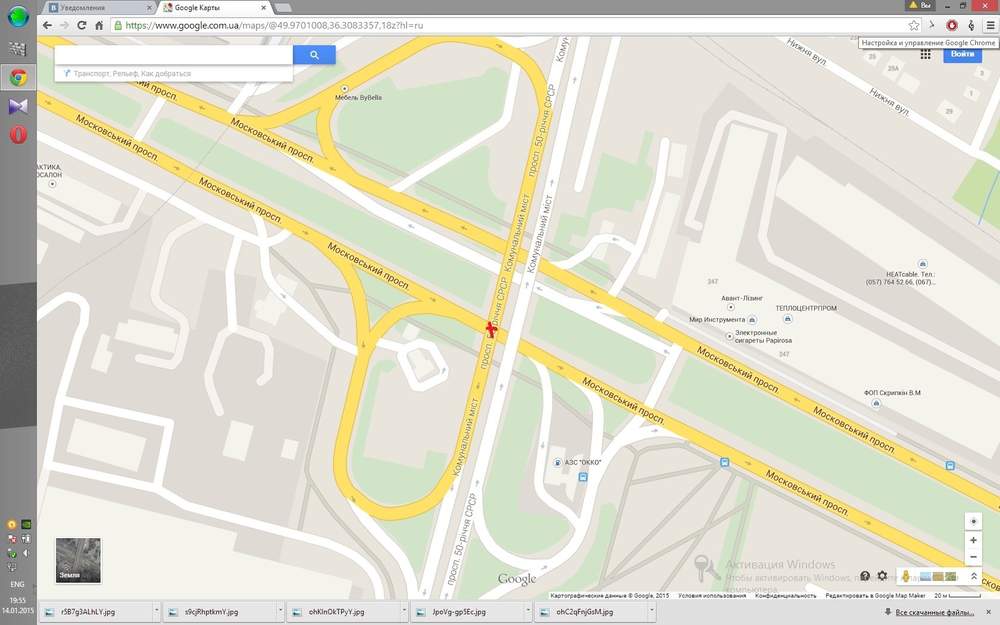
Task: Switch to Земля satellite view thumbnail
Action: [78, 560]
